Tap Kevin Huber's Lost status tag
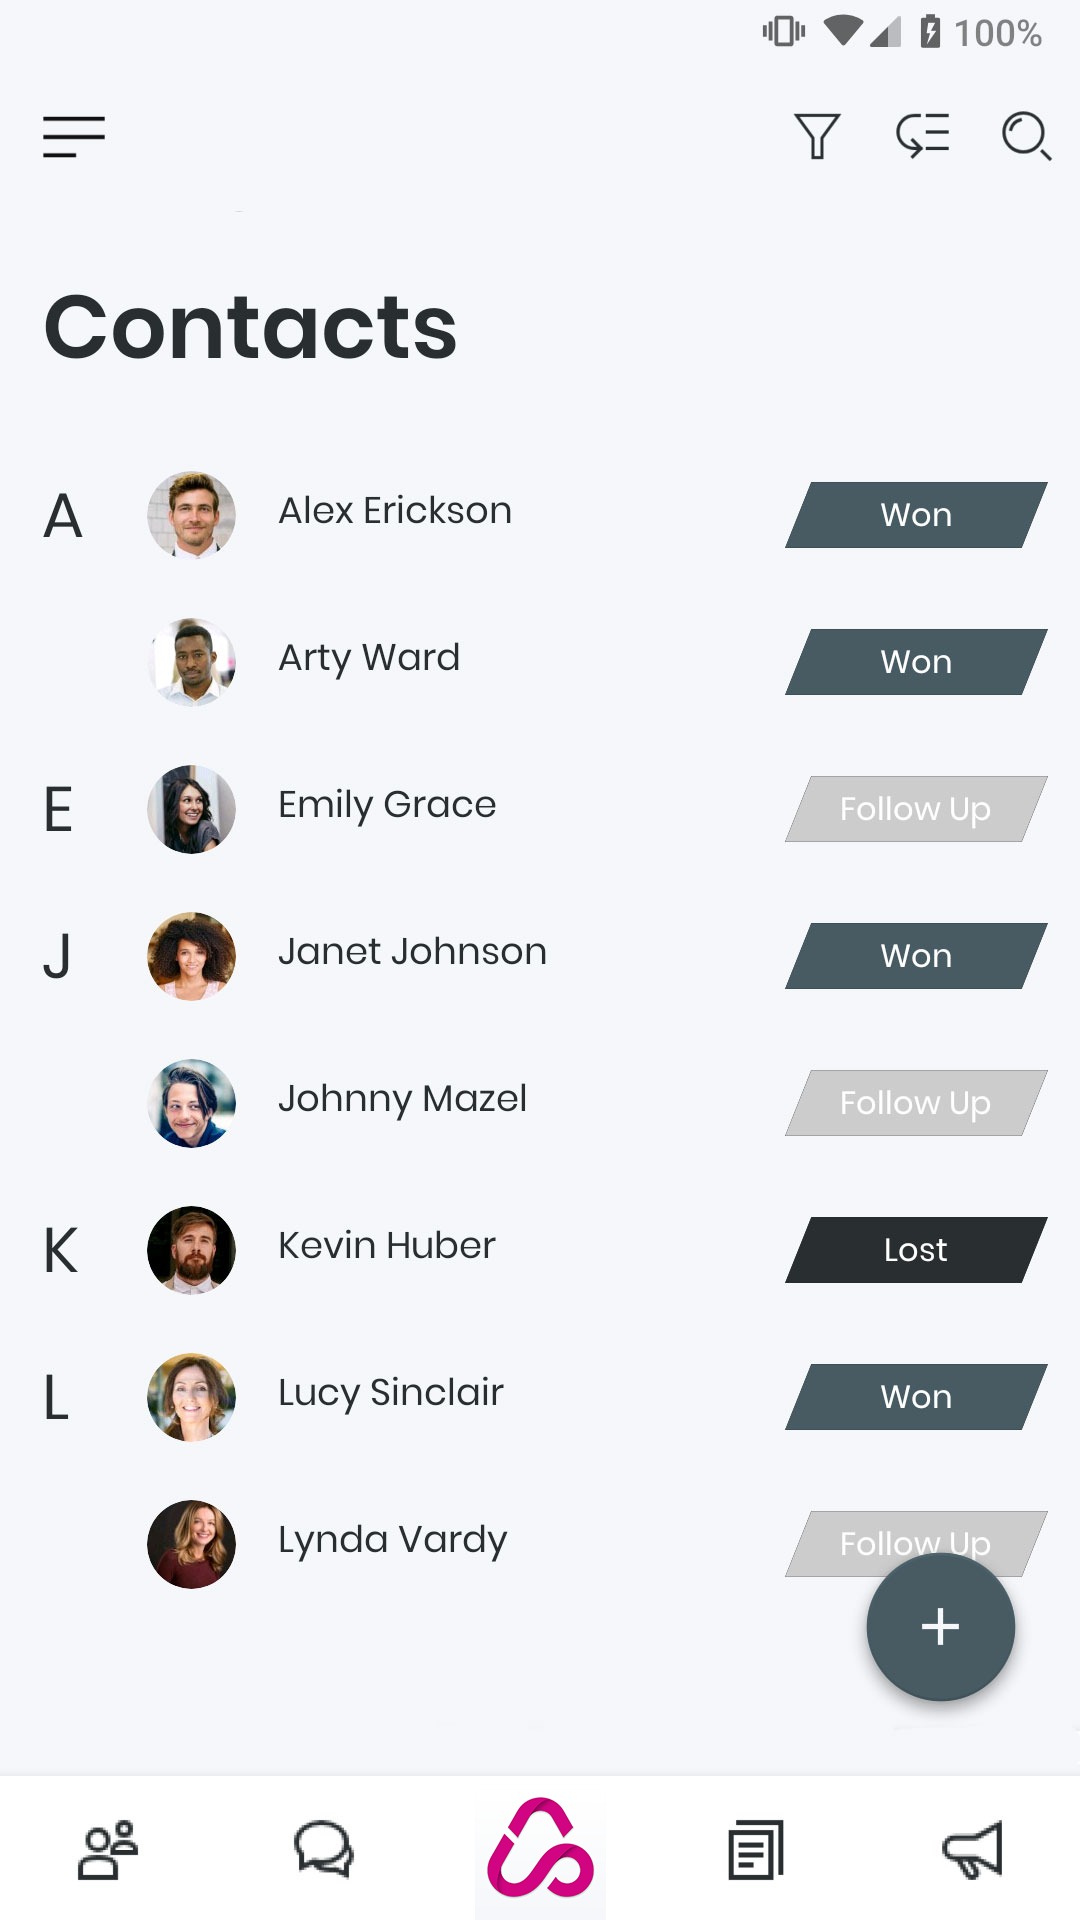1080x1920 pixels. 916,1250
